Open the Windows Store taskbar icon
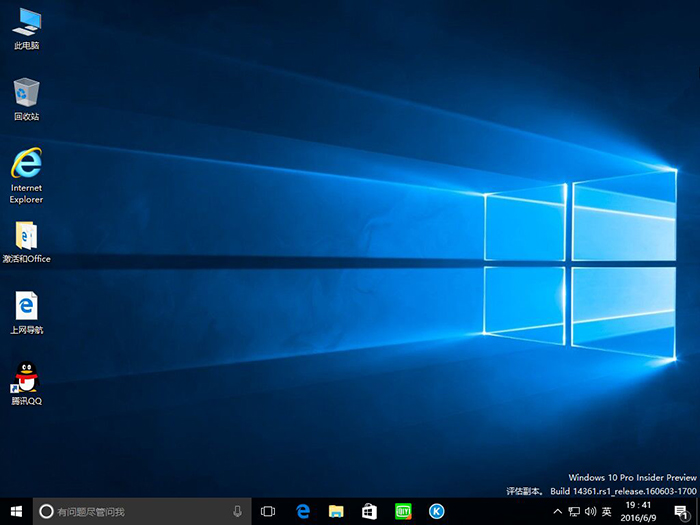 point(369,511)
